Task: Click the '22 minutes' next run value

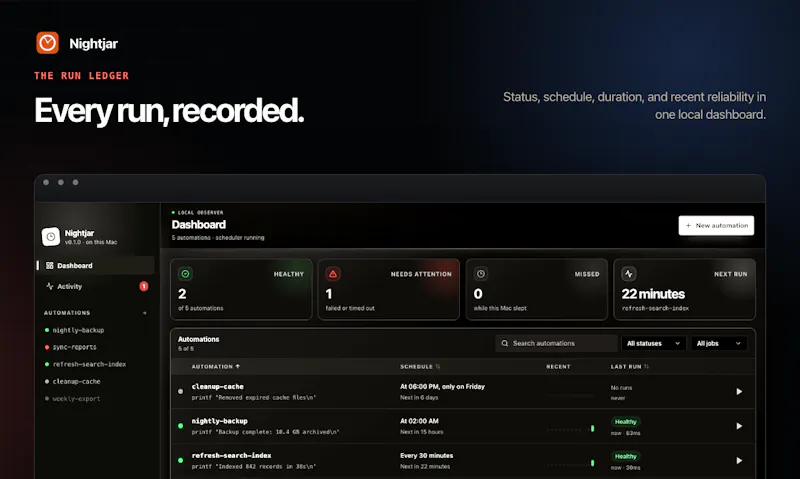Action: pos(653,294)
